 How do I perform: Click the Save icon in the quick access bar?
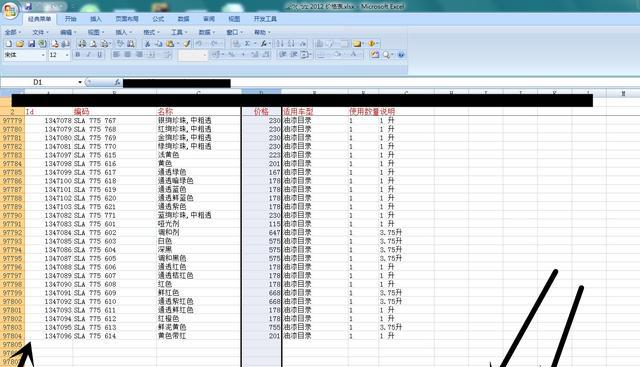(x=29, y=6)
